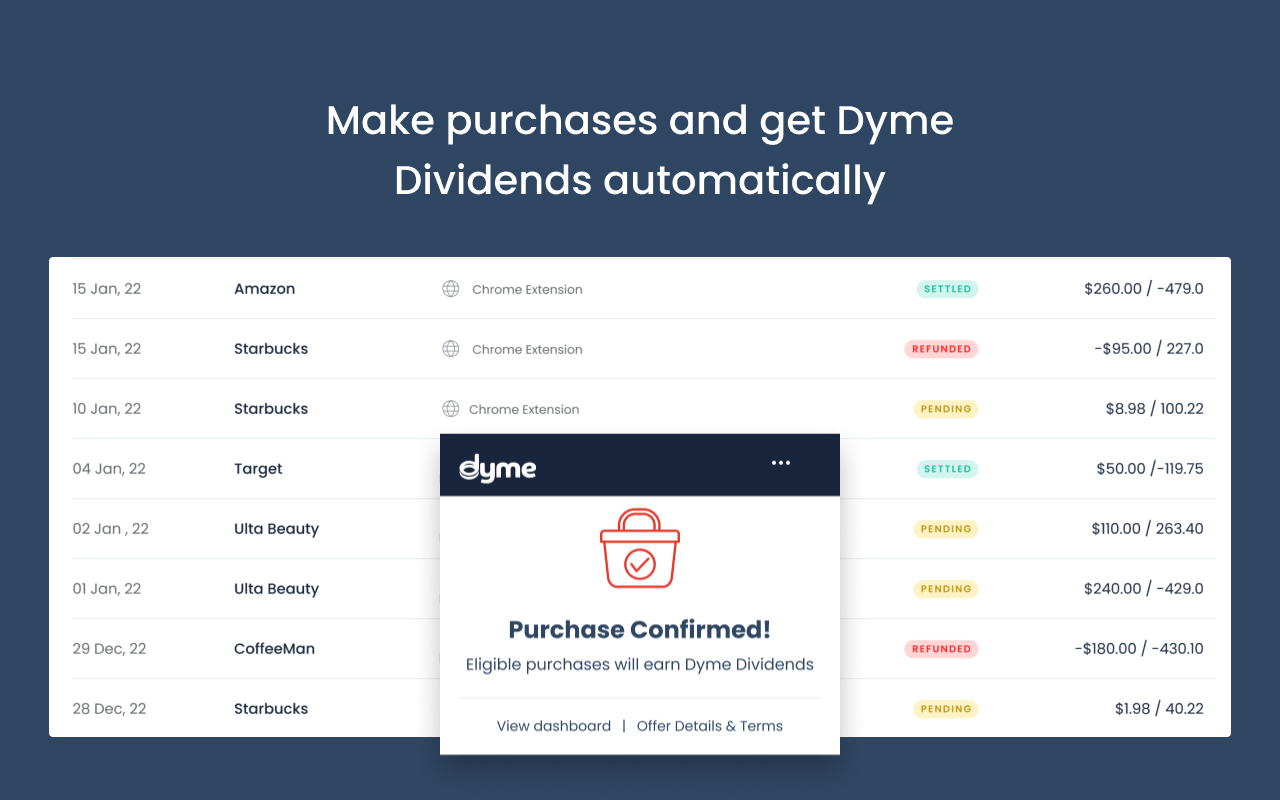
Task: Select Starbucks merchant in 15 Jan row
Action: [x=271, y=349]
